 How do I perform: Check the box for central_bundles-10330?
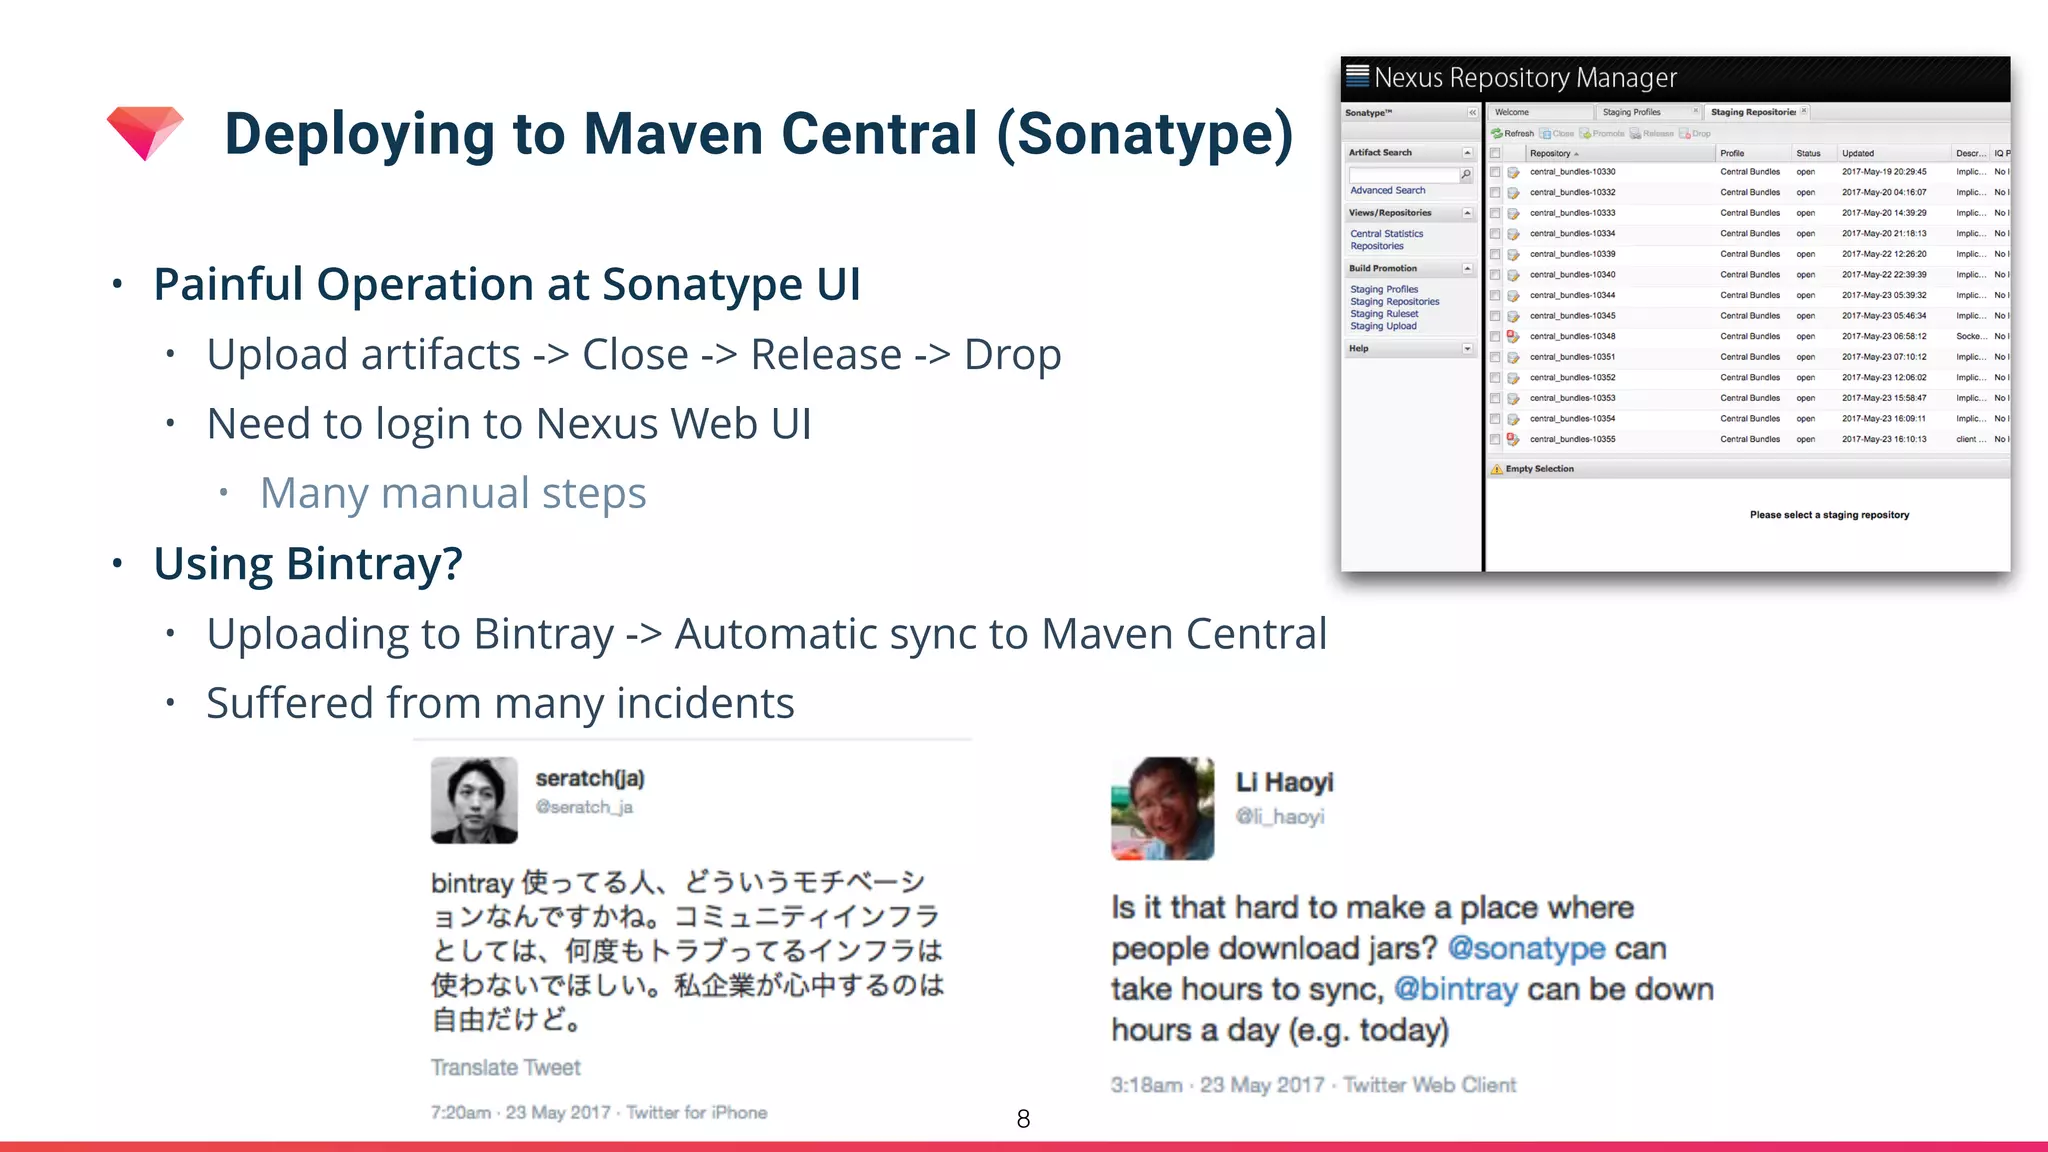click(1495, 172)
